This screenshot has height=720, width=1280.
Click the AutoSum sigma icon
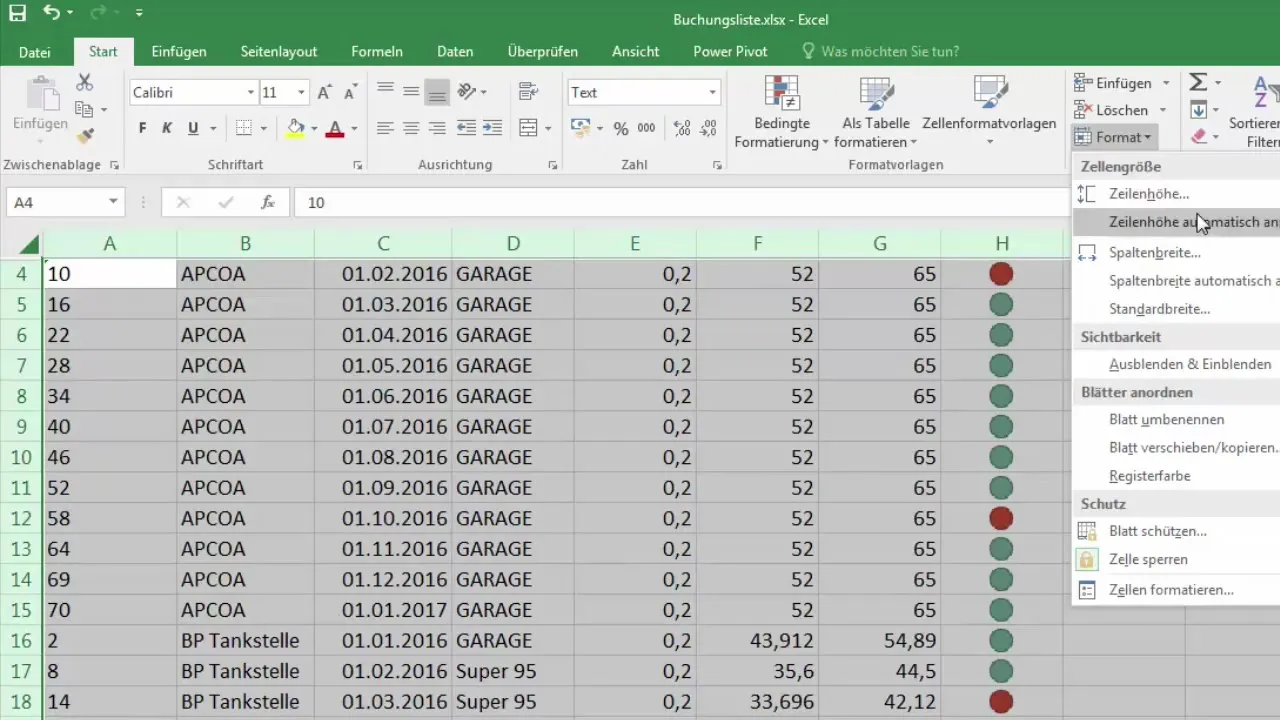1198,83
